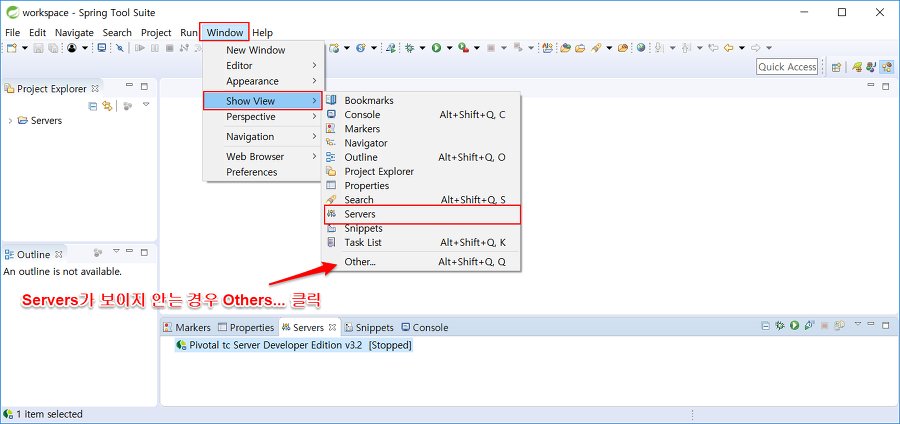Switch to the Markers tab
The width and height of the screenshot is (900, 424).
click(187, 328)
